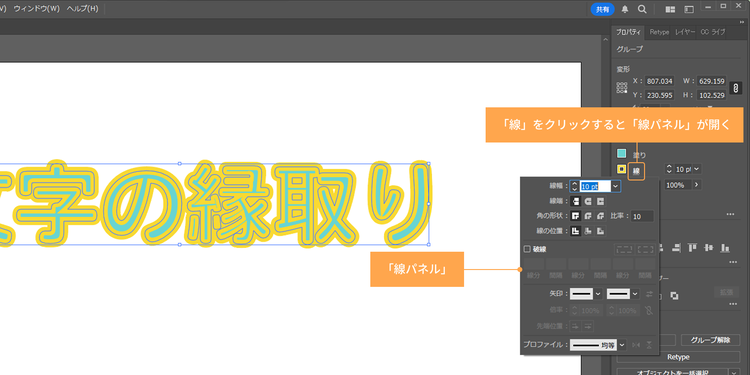
Task: Click horizontal align right icon
Action: click(675, 247)
